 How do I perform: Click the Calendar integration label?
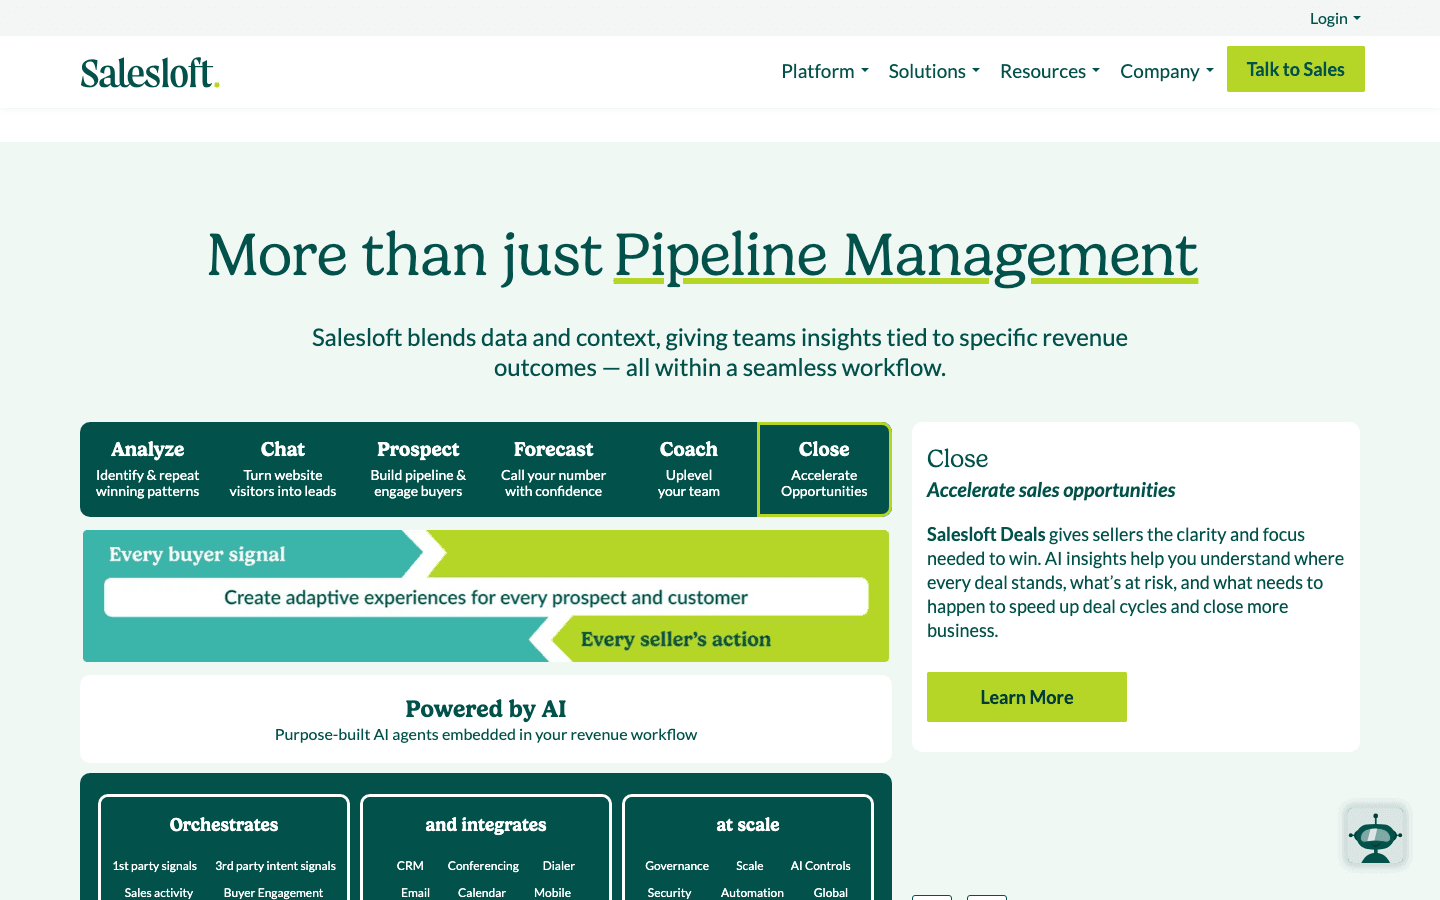click(x=482, y=893)
